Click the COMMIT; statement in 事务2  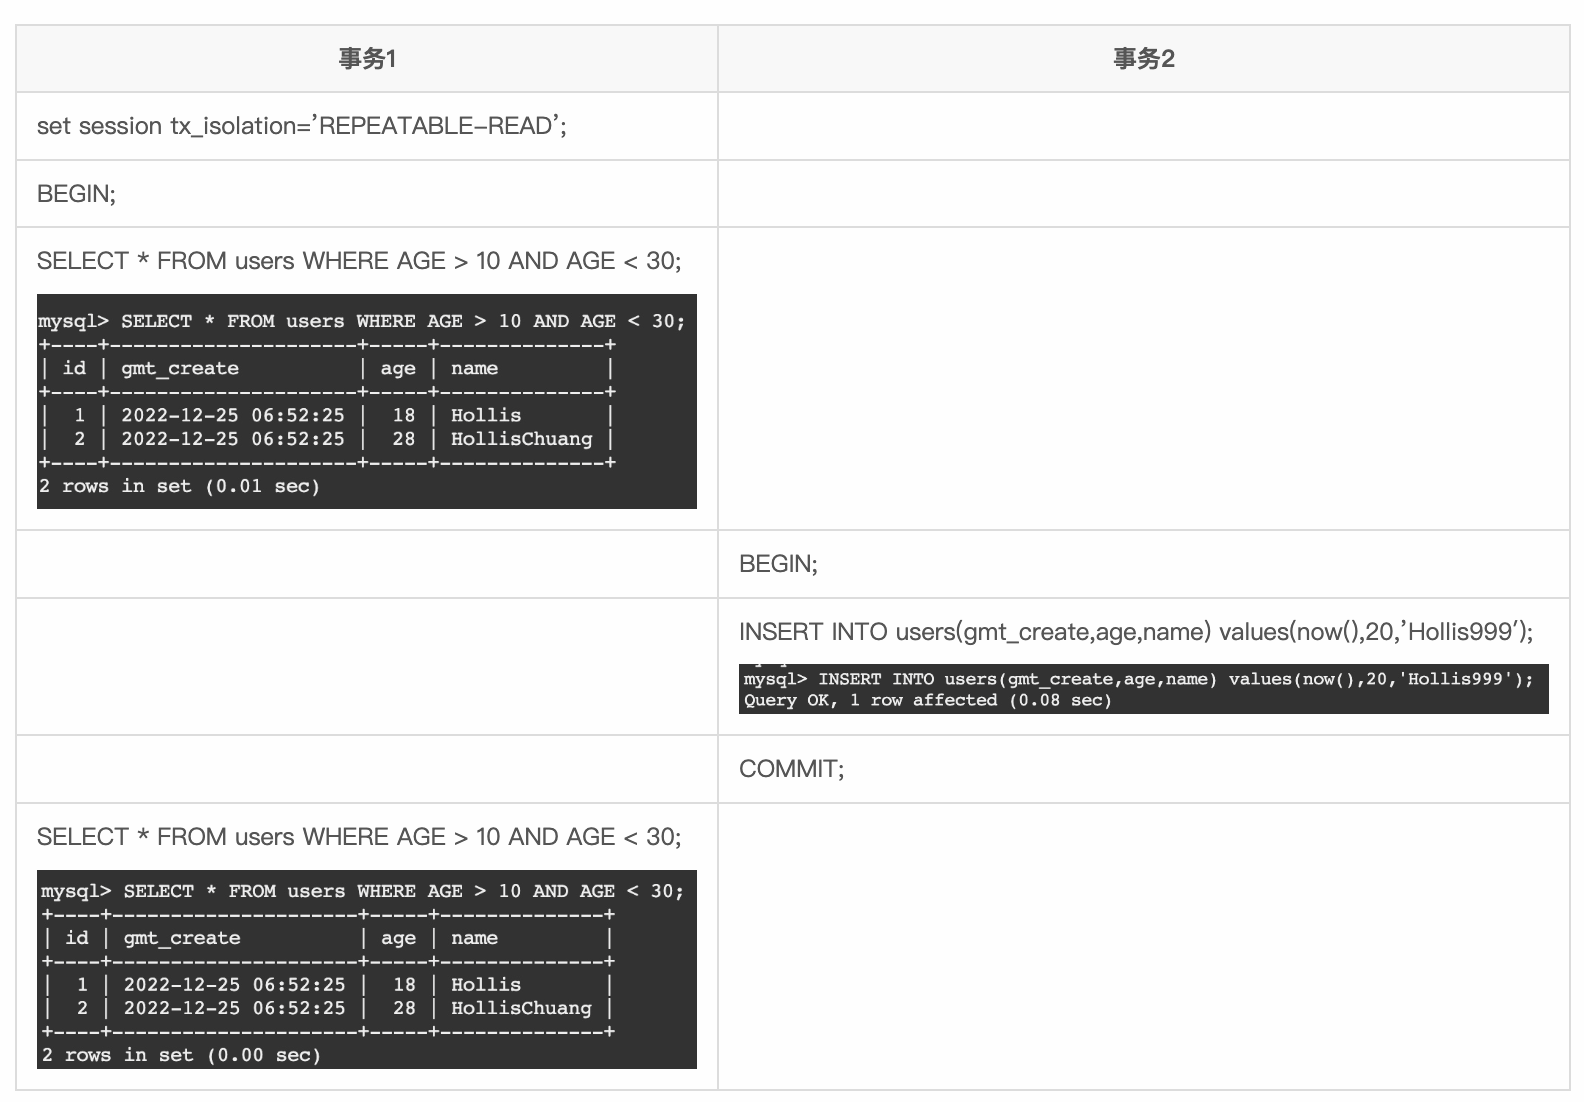[791, 769]
